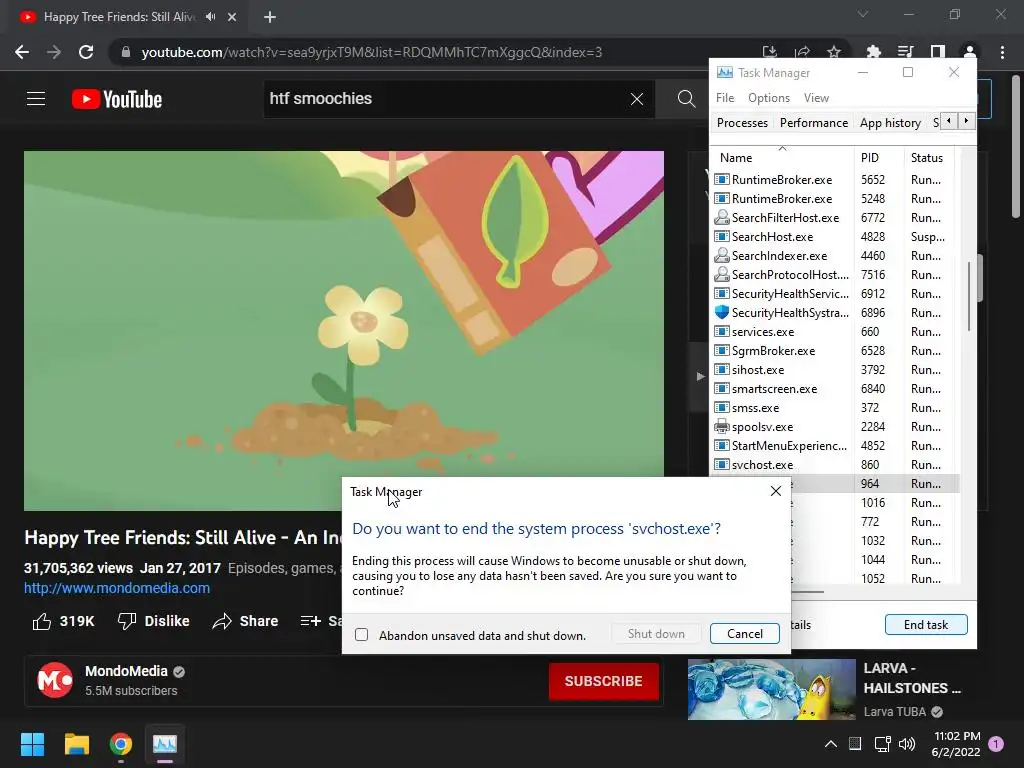
Task: Dislike the Happy Tree Friends video
Action: tap(153, 621)
